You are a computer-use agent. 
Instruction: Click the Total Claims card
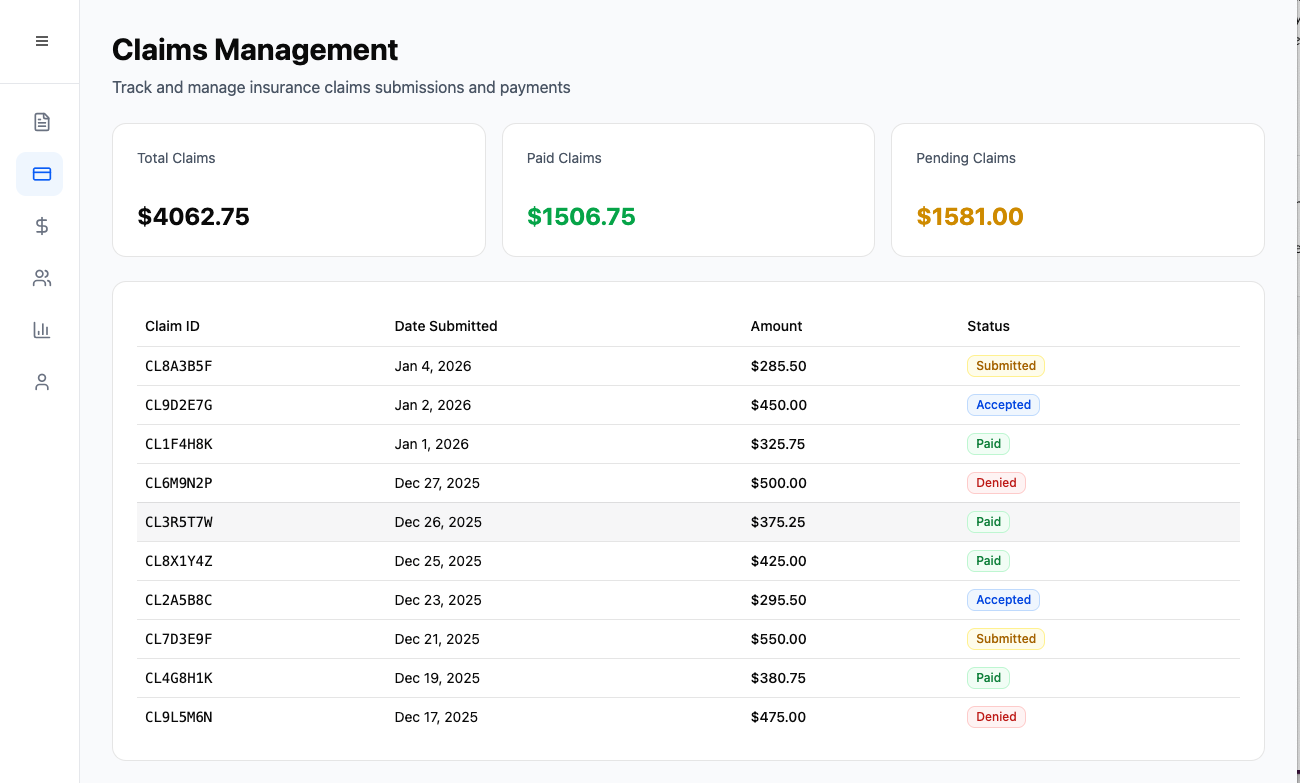[x=299, y=190]
